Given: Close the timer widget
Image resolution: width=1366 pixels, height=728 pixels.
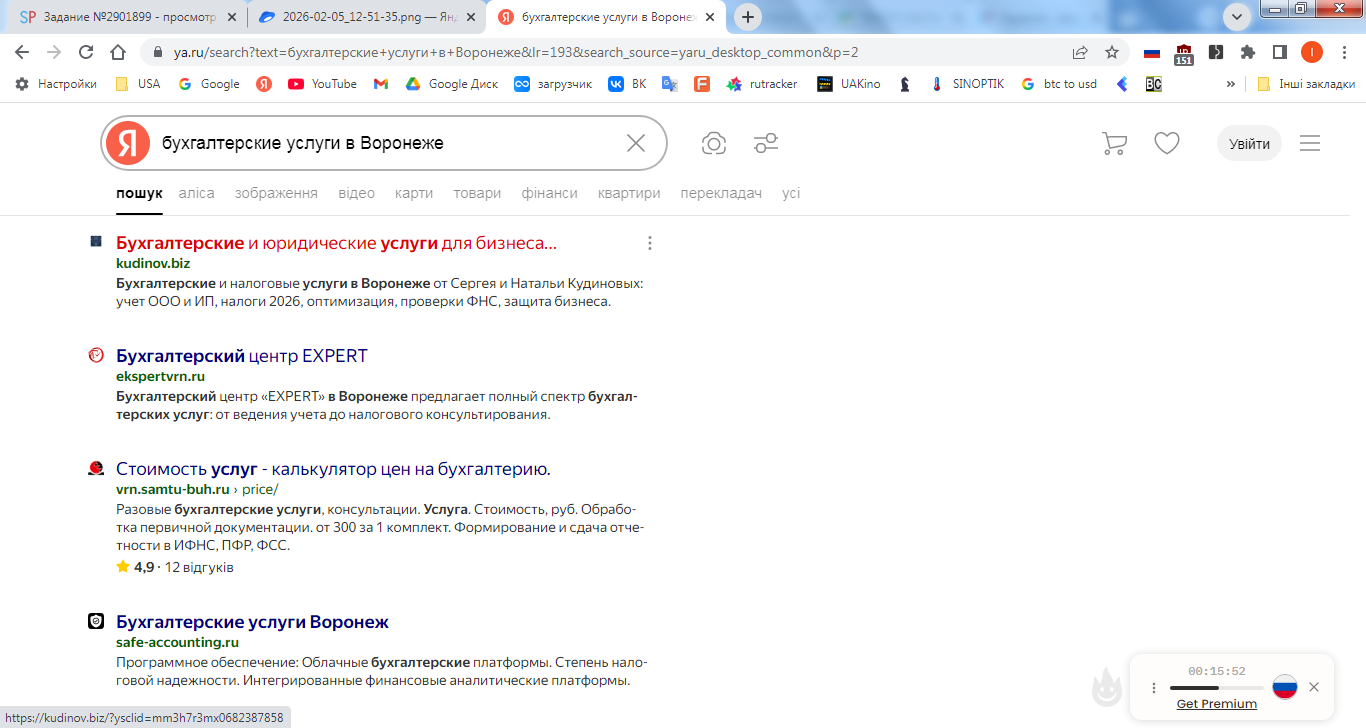Looking at the screenshot, I should [x=1314, y=687].
